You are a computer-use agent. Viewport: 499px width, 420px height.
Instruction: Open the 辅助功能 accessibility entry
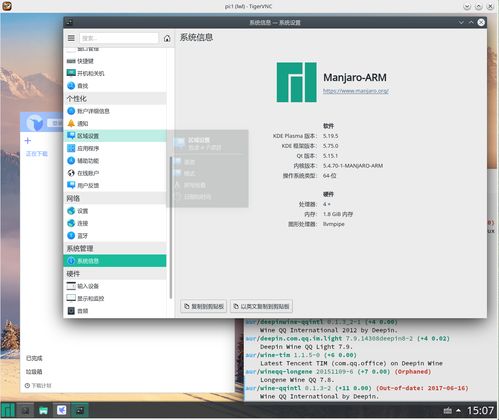115,161
